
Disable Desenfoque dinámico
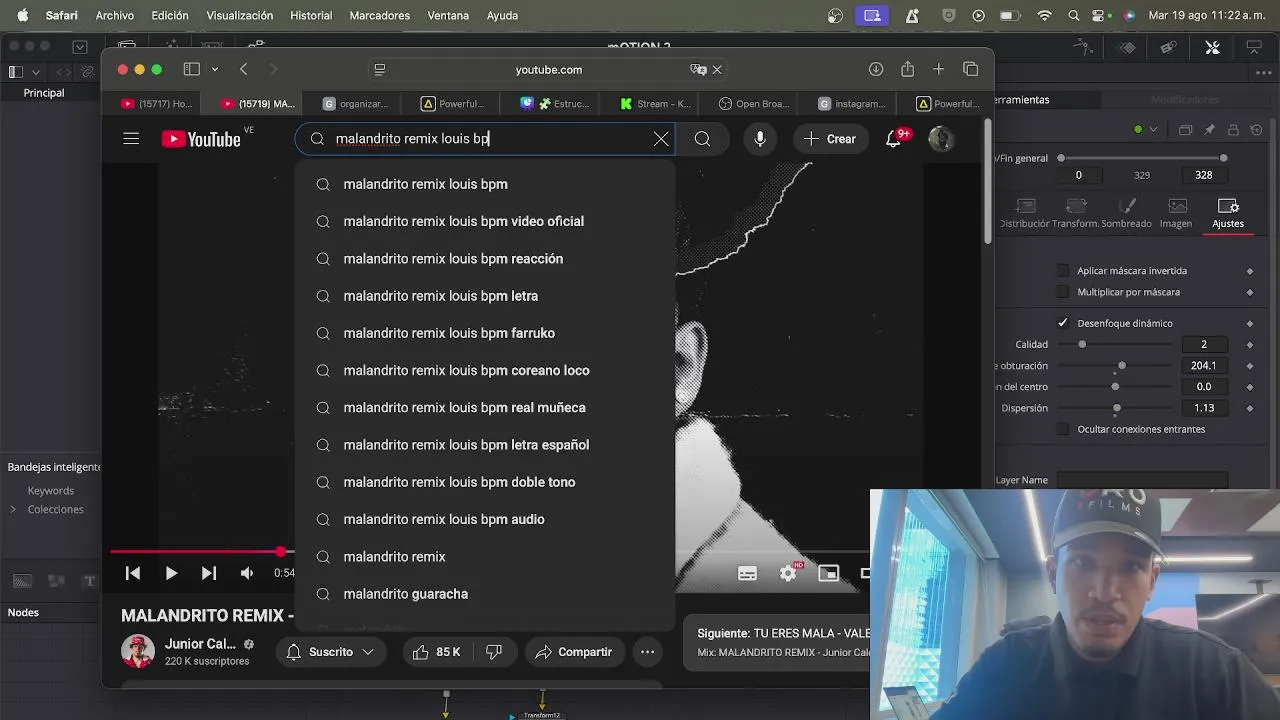pyautogui.click(x=1062, y=323)
